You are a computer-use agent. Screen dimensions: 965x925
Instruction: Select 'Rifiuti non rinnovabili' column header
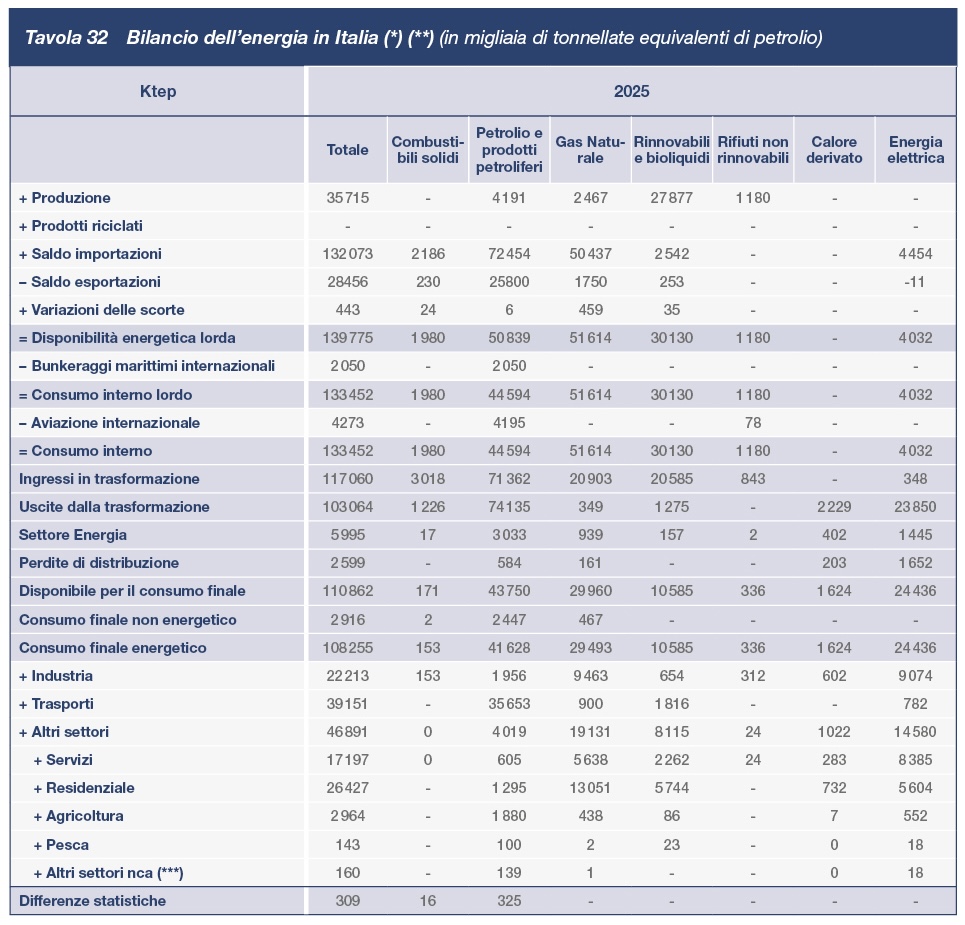coord(753,150)
